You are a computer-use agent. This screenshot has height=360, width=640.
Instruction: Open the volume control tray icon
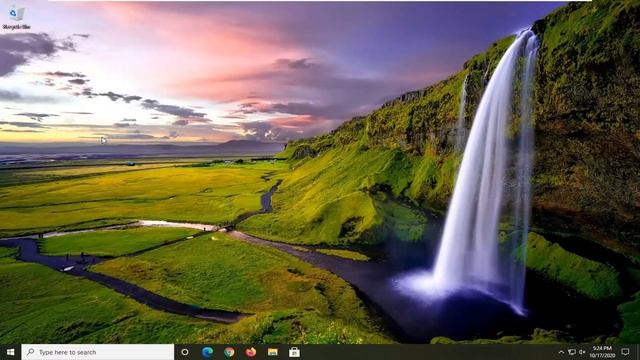coord(582,352)
